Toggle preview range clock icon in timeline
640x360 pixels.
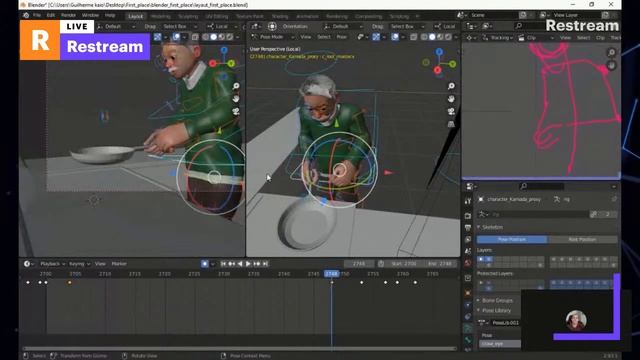[381, 264]
